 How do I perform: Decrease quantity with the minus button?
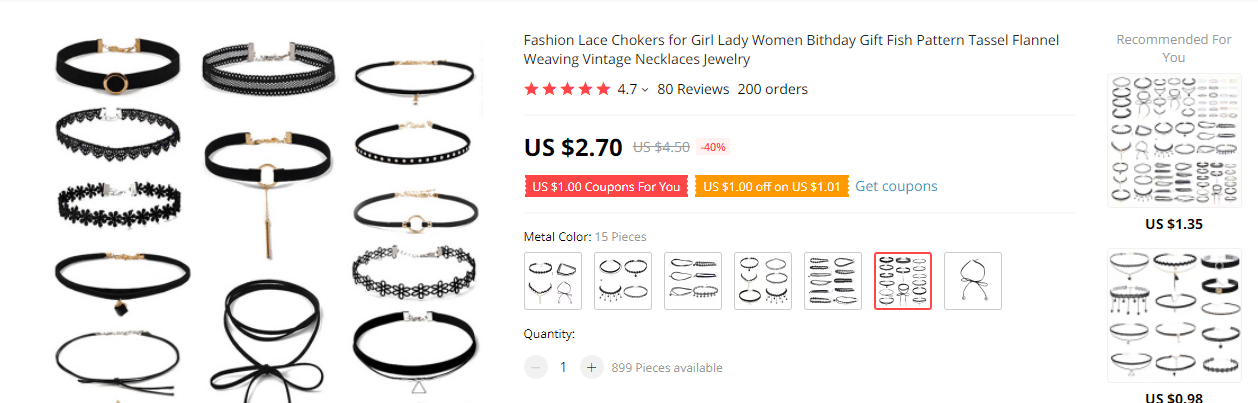coord(536,367)
